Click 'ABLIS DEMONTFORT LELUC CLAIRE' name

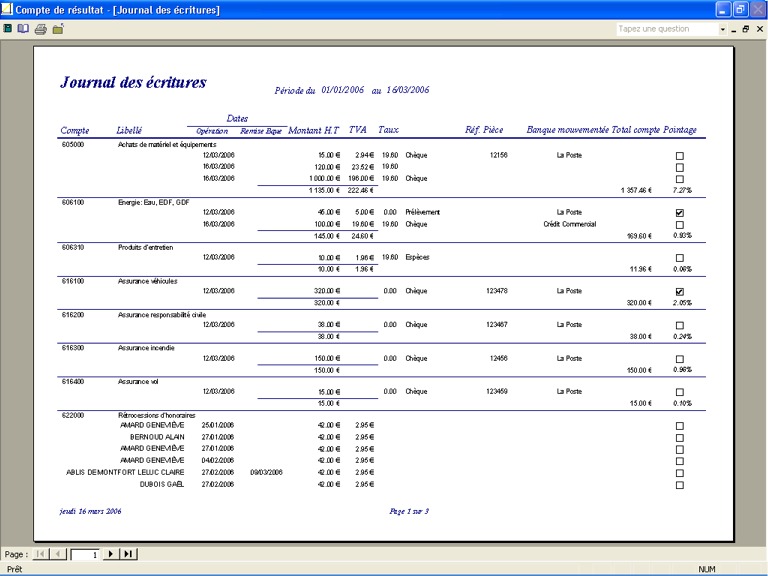(x=125, y=473)
